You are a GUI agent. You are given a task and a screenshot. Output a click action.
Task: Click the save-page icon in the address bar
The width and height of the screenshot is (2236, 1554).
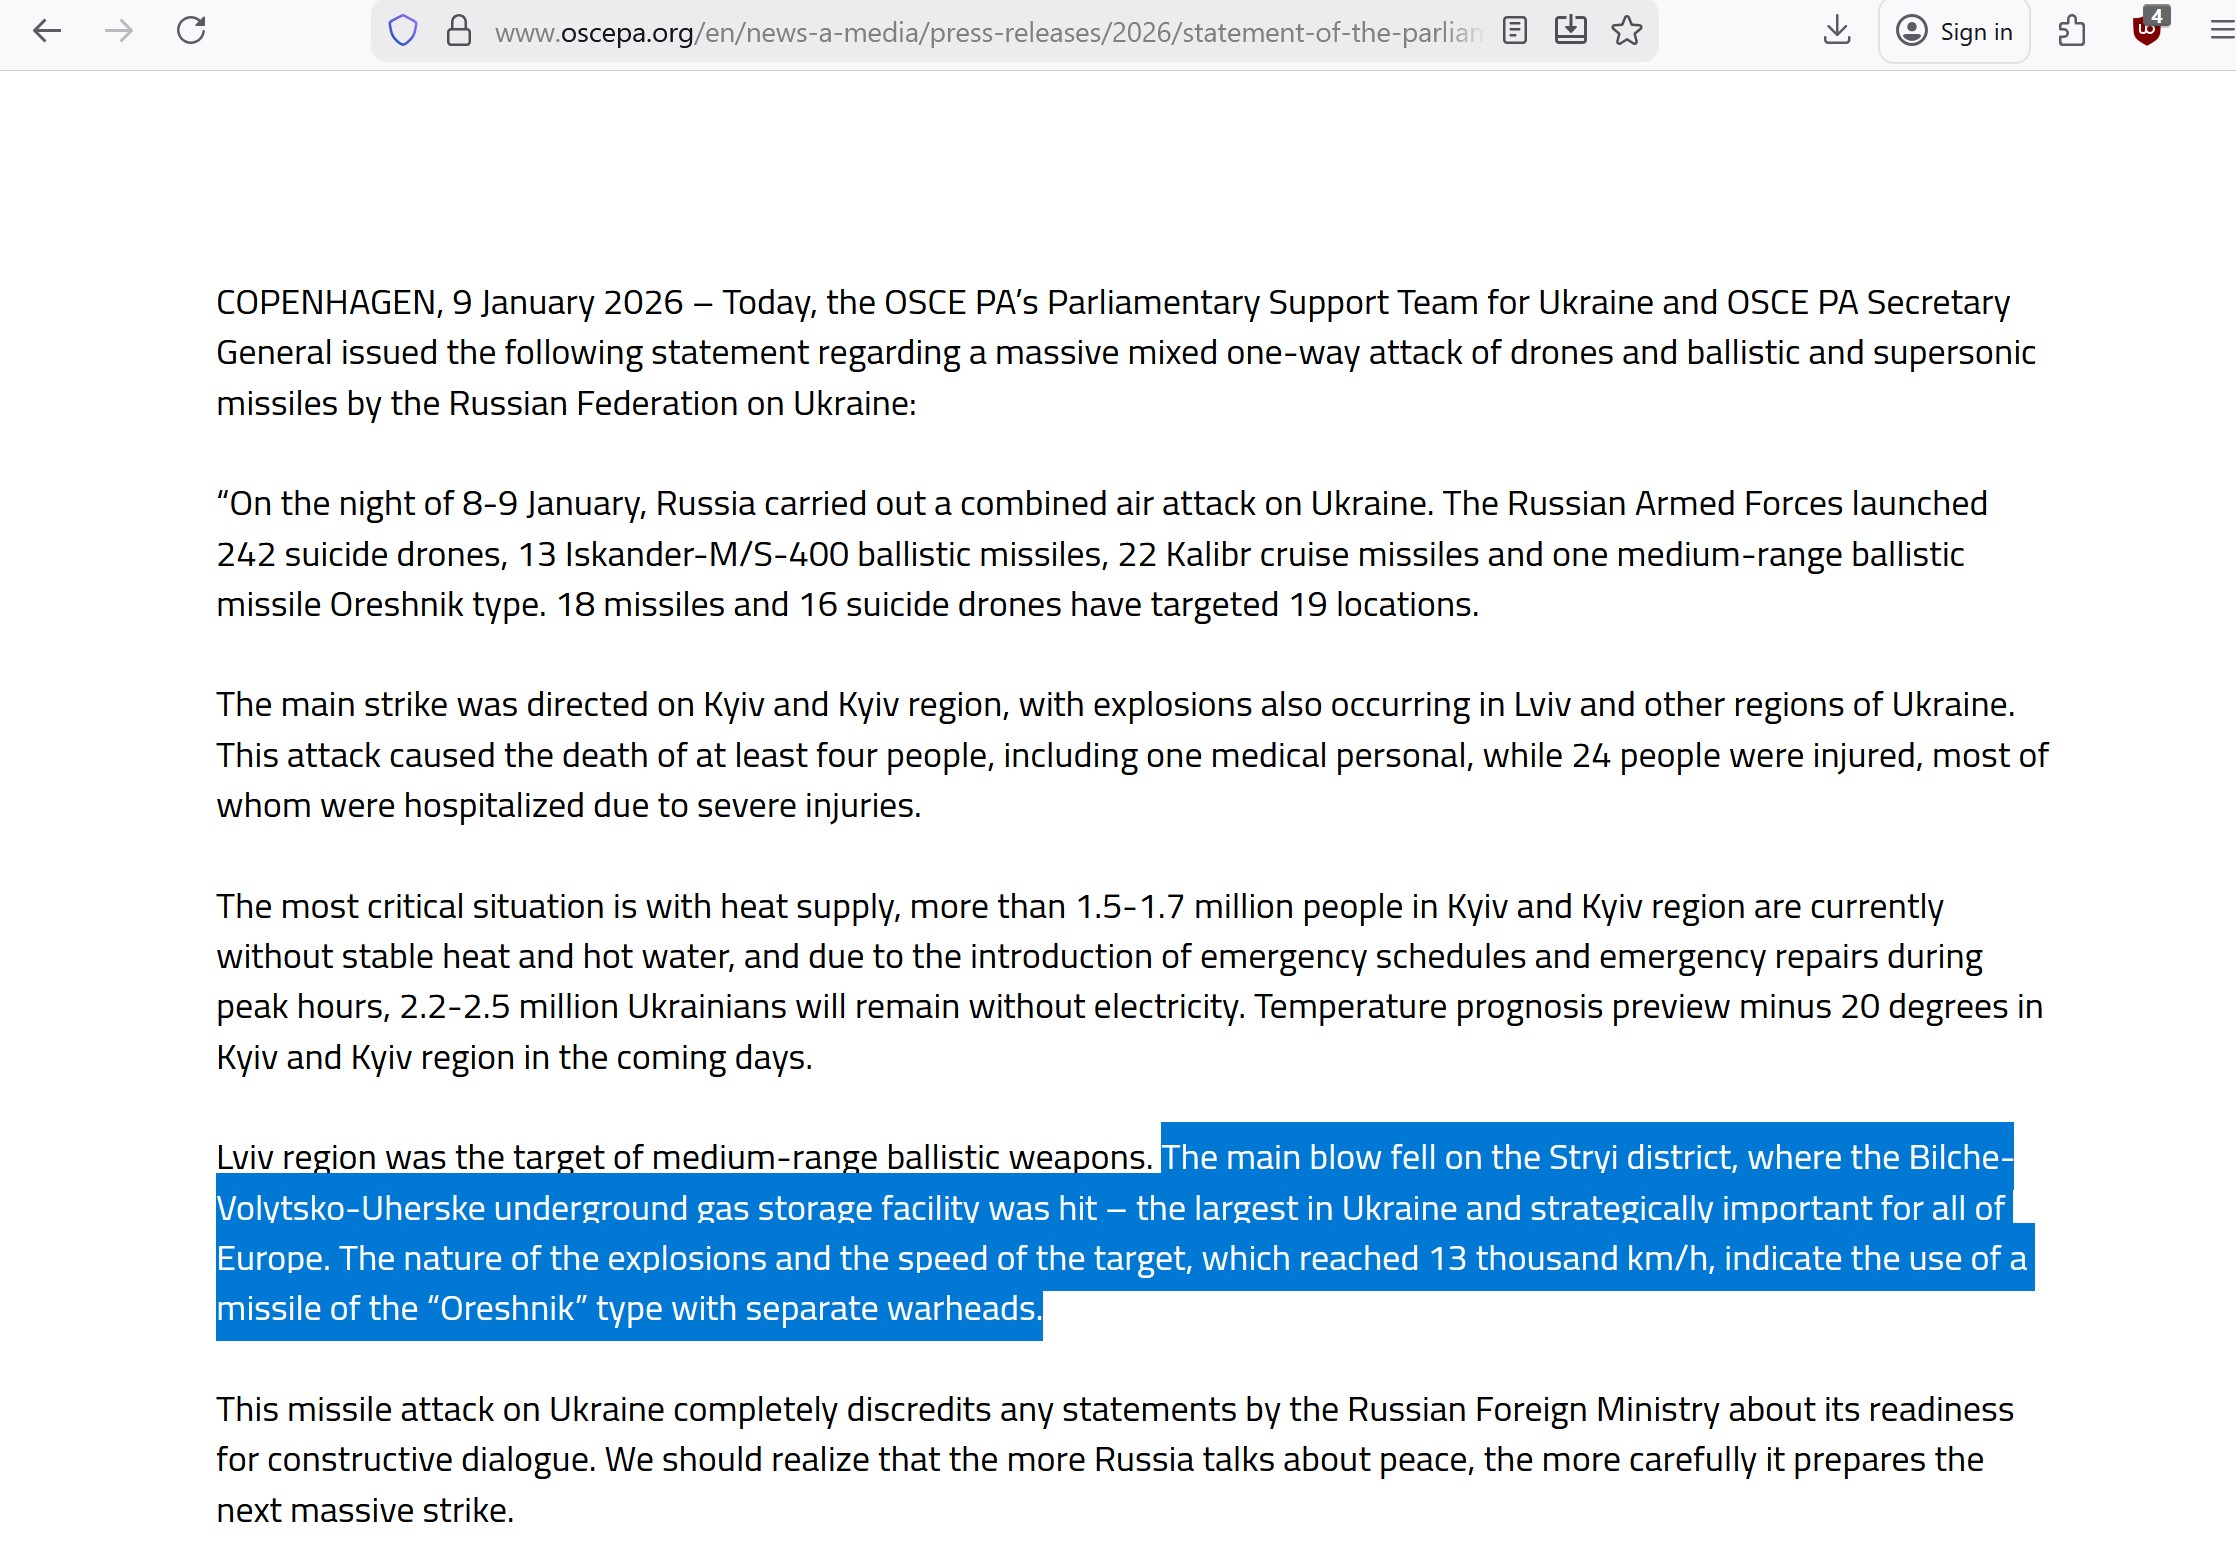coord(1570,31)
